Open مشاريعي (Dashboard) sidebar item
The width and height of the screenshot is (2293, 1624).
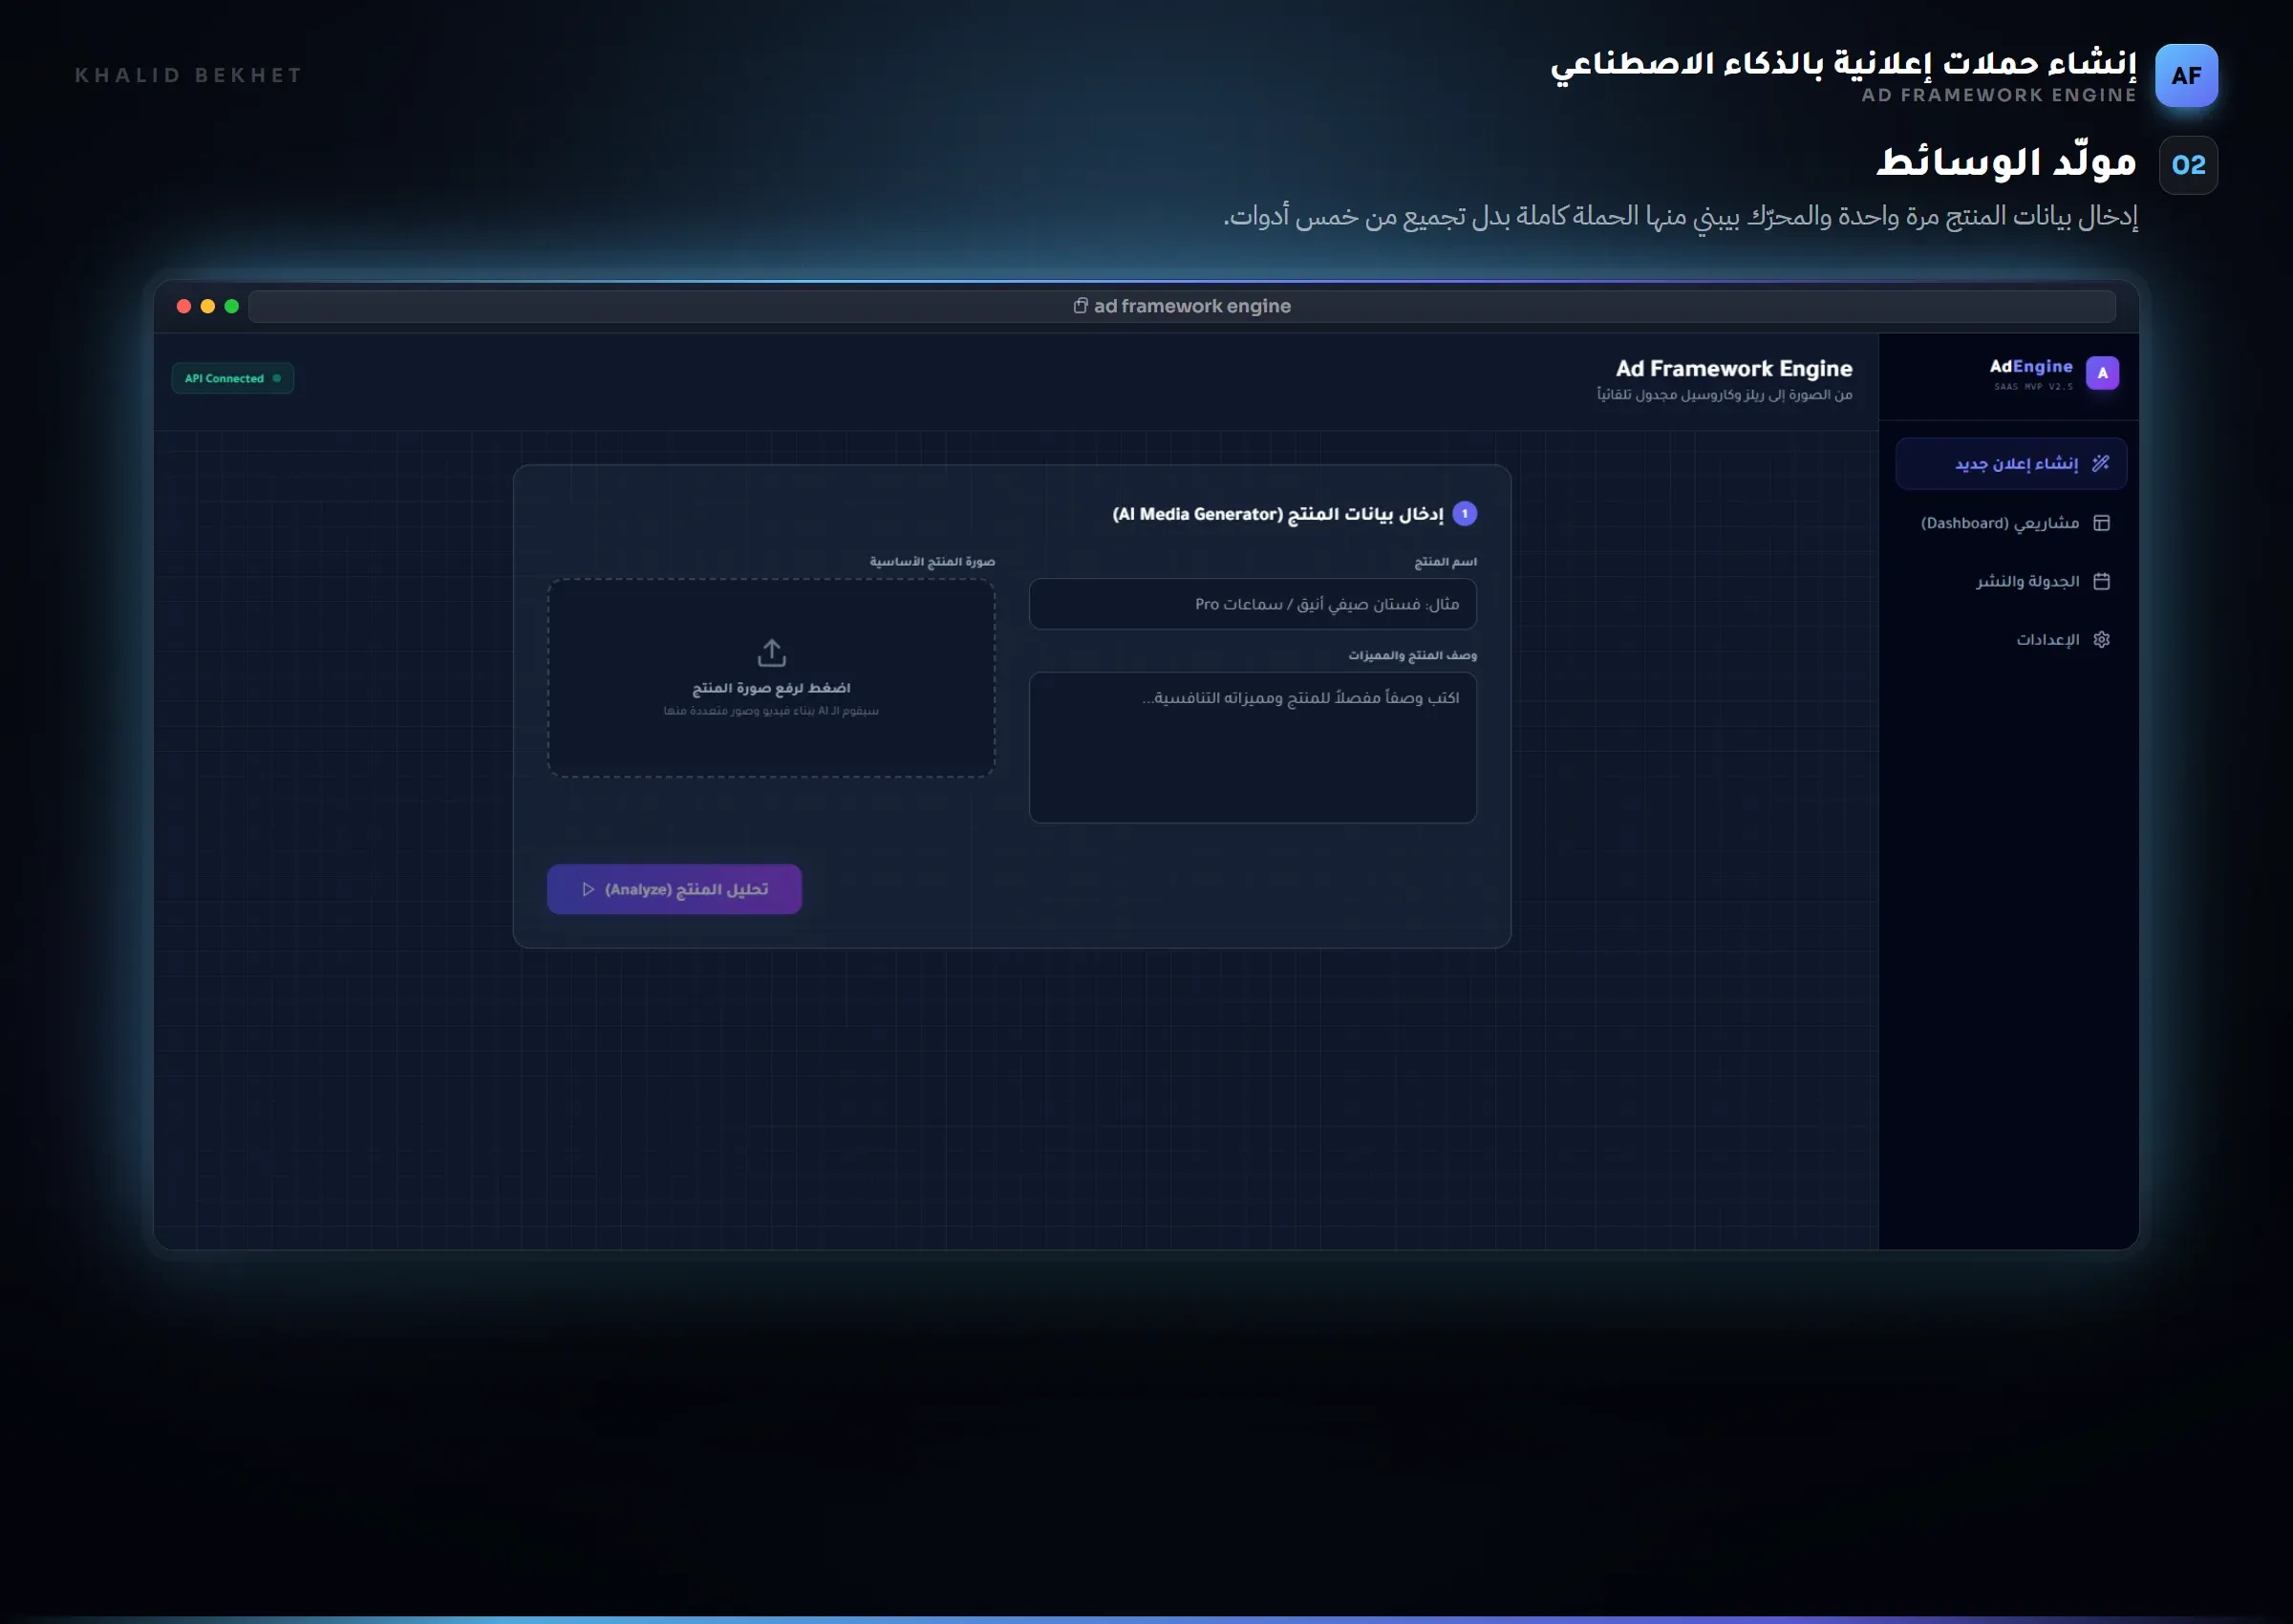(x=2010, y=523)
